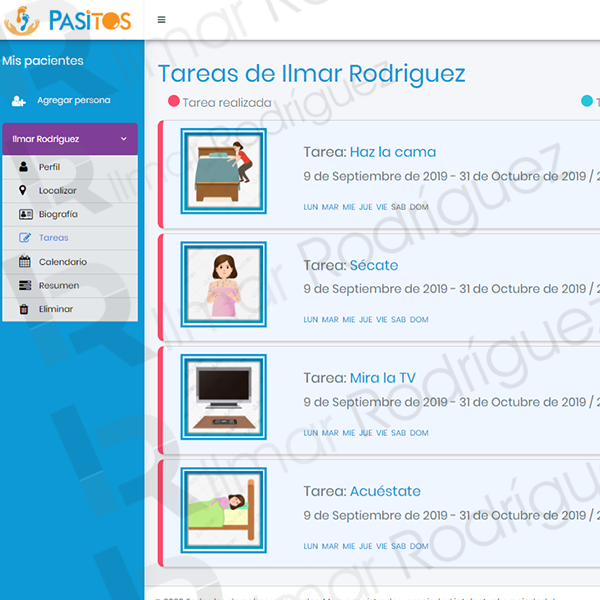Click the hamburger menu icon
The height and width of the screenshot is (600, 600).
click(x=162, y=20)
